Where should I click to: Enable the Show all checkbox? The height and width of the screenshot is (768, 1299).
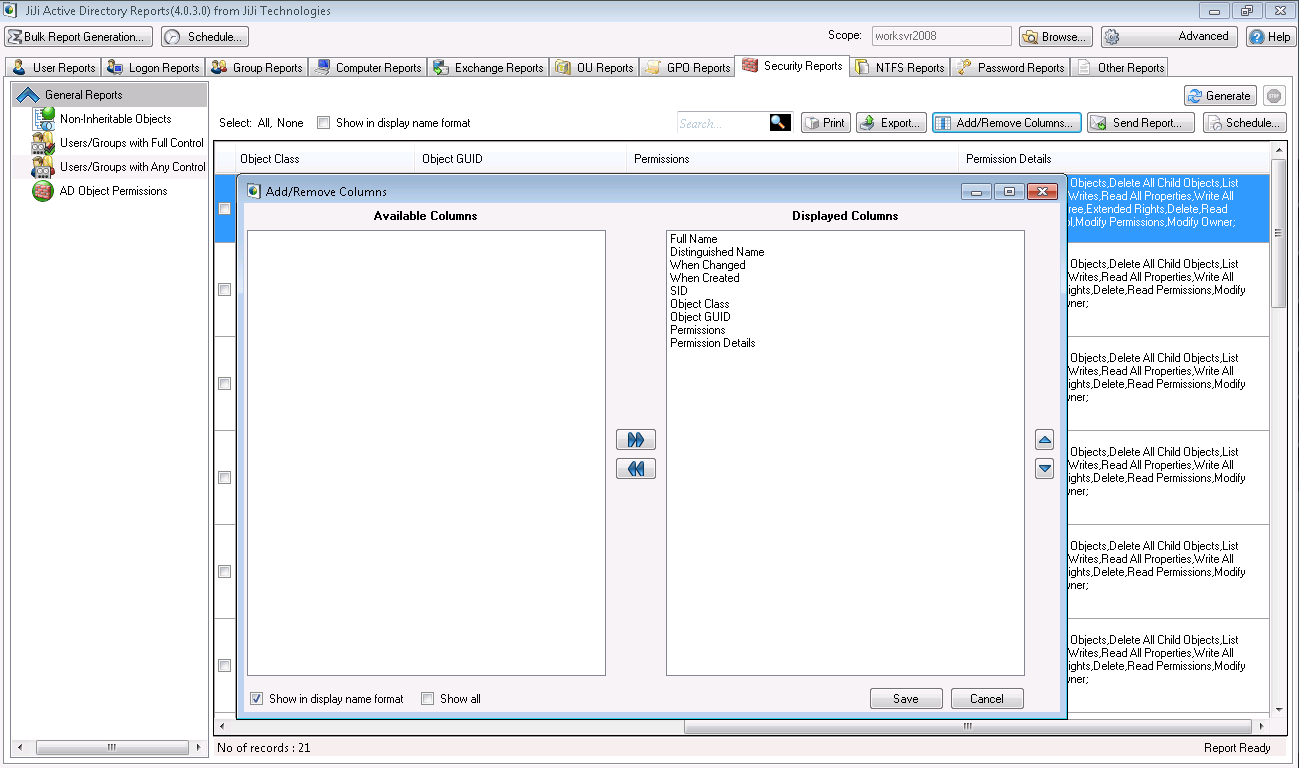pyautogui.click(x=428, y=699)
